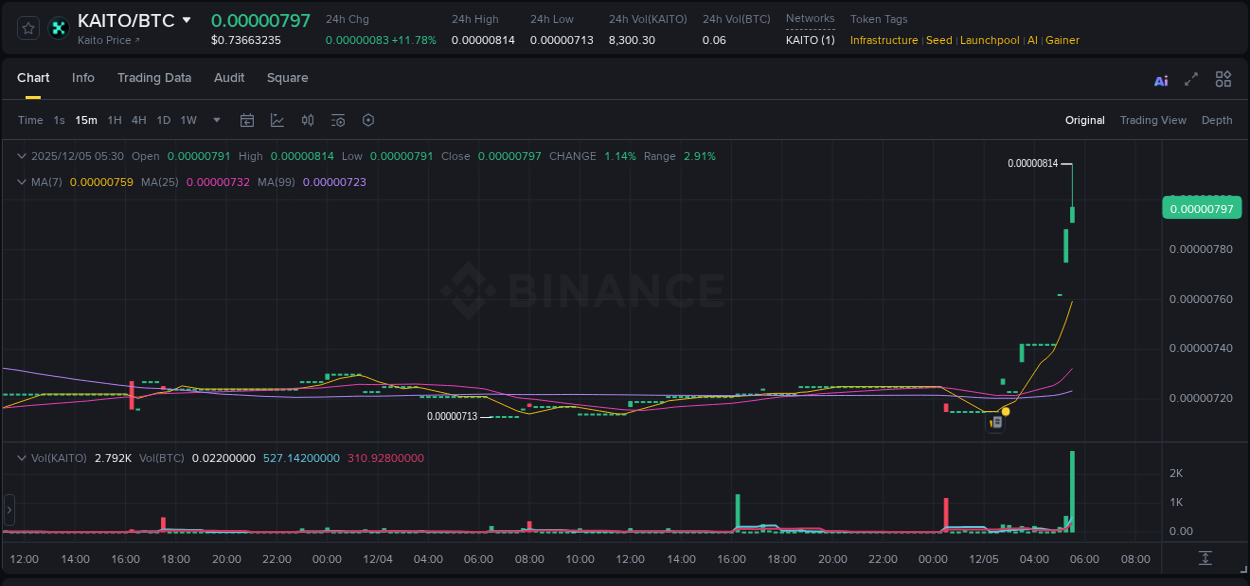
Task: Open the Audit tab
Action: 229,77
